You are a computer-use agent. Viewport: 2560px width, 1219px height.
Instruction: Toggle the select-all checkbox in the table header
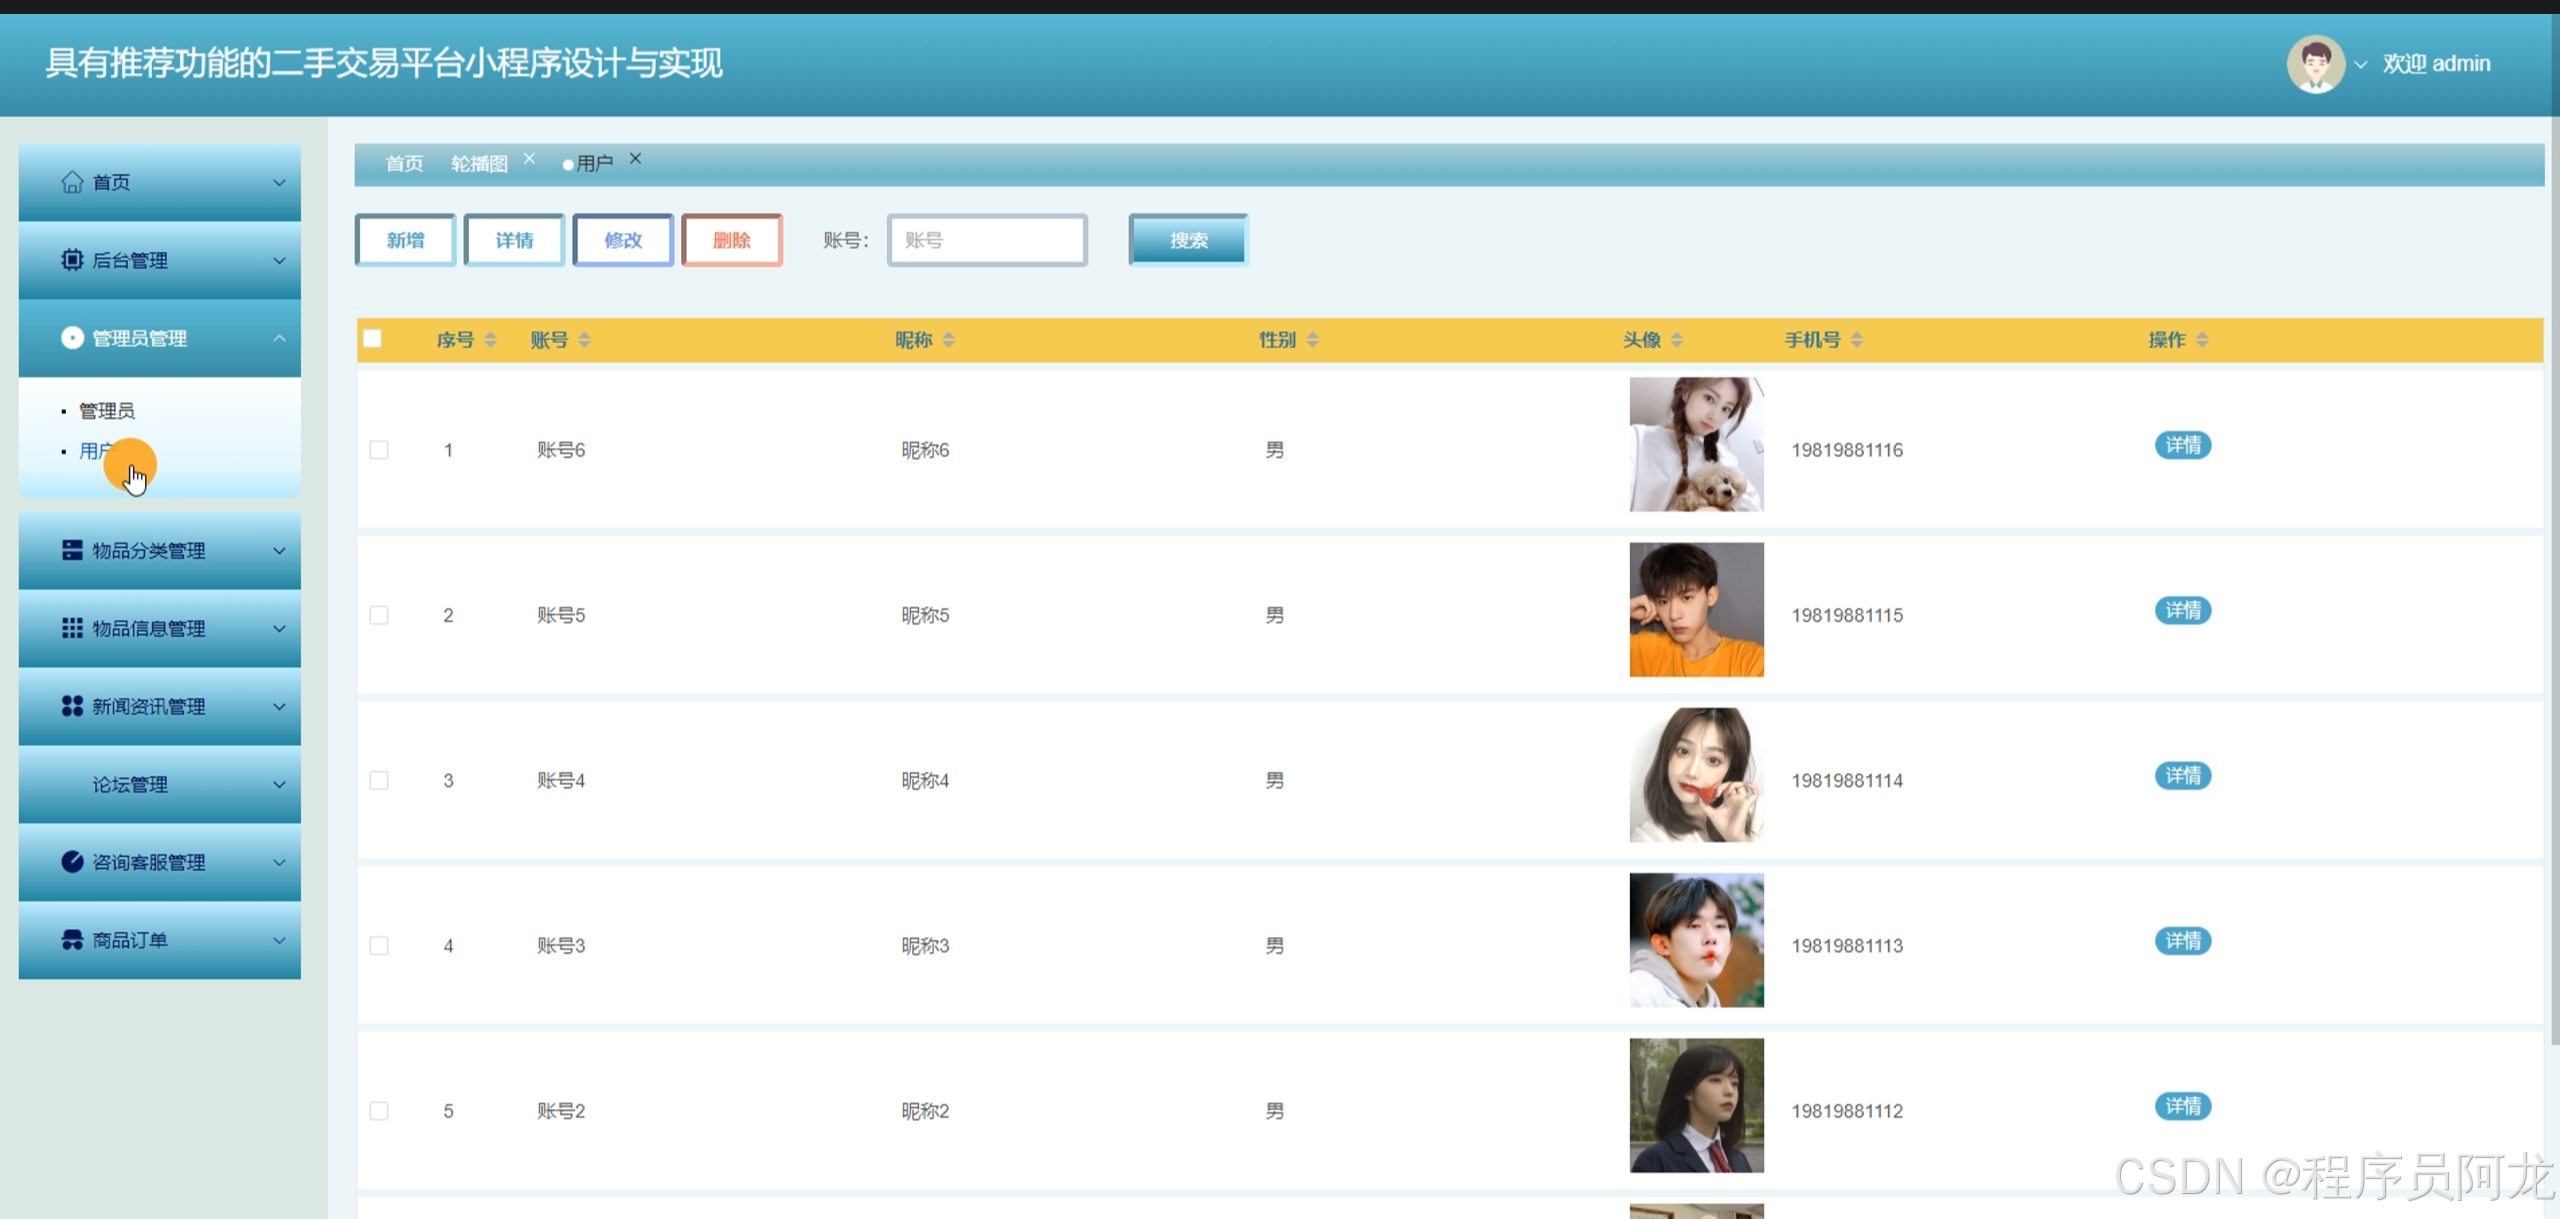coord(373,339)
